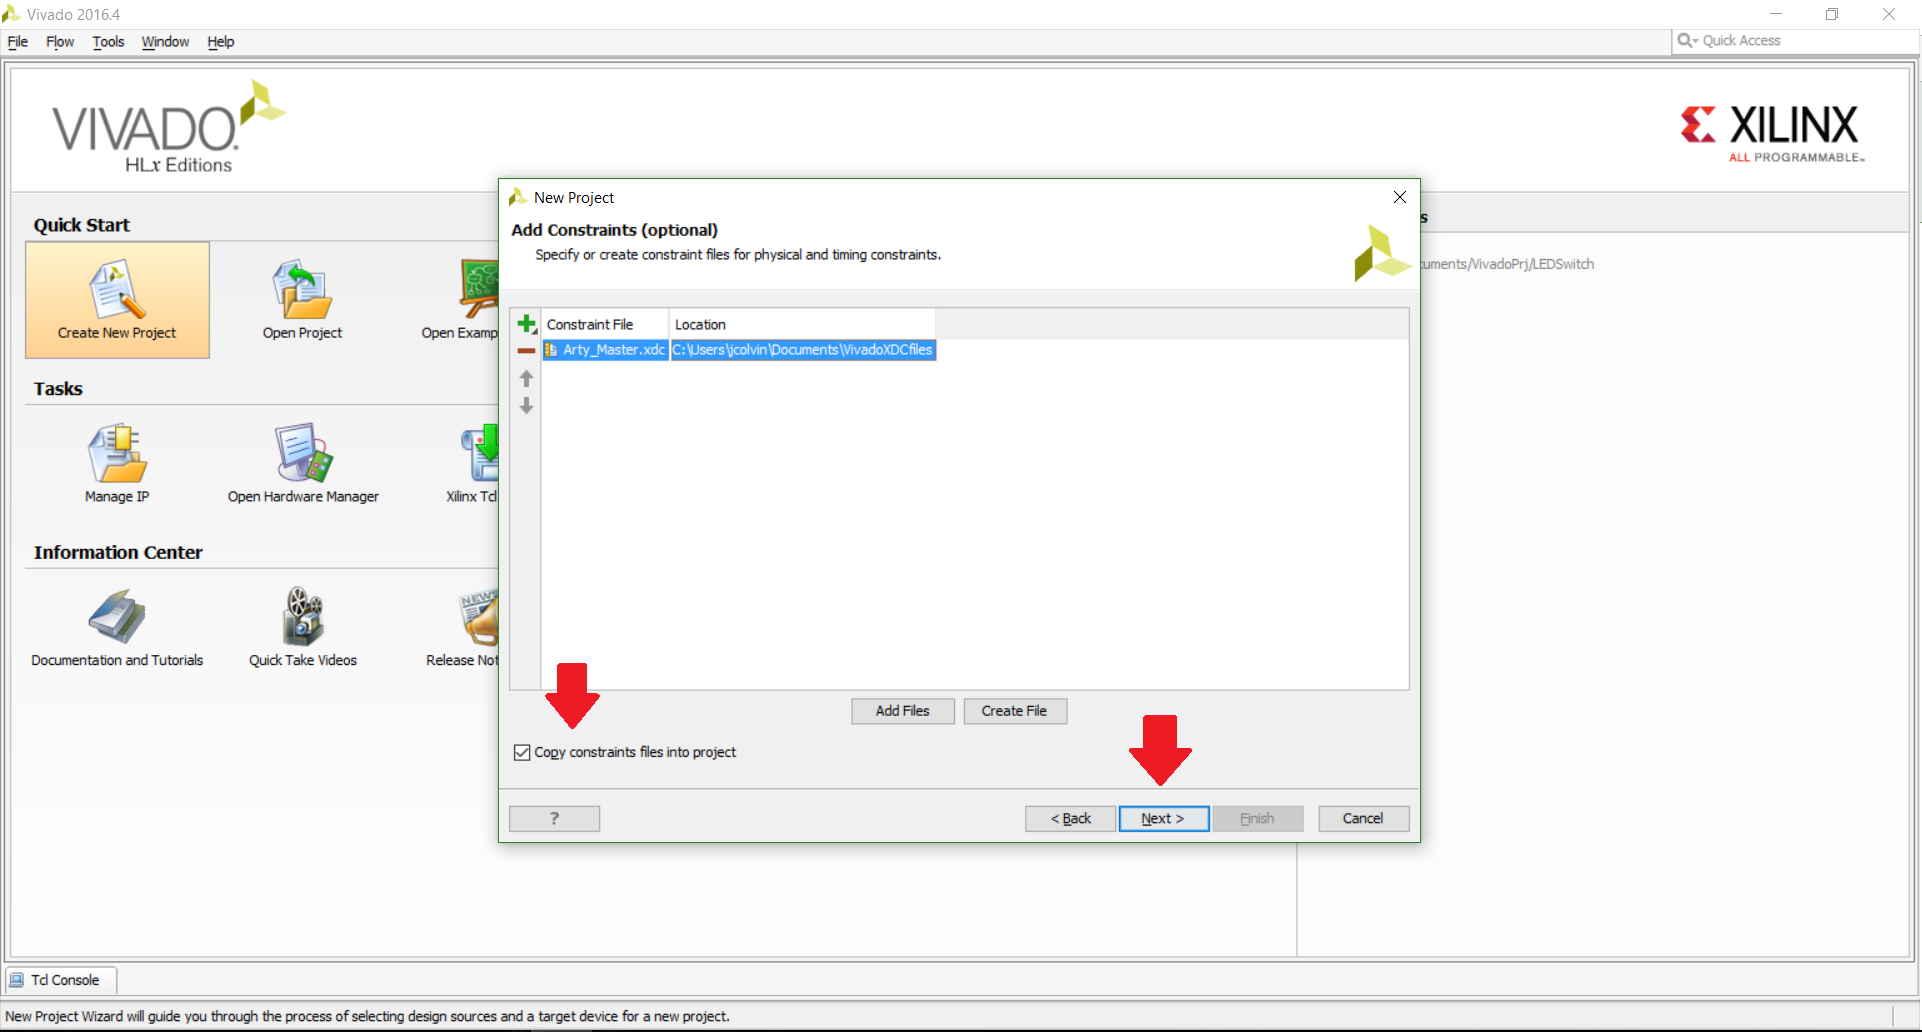The width and height of the screenshot is (1922, 1032).
Task: Open the Window menu
Action: [x=165, y=42]
